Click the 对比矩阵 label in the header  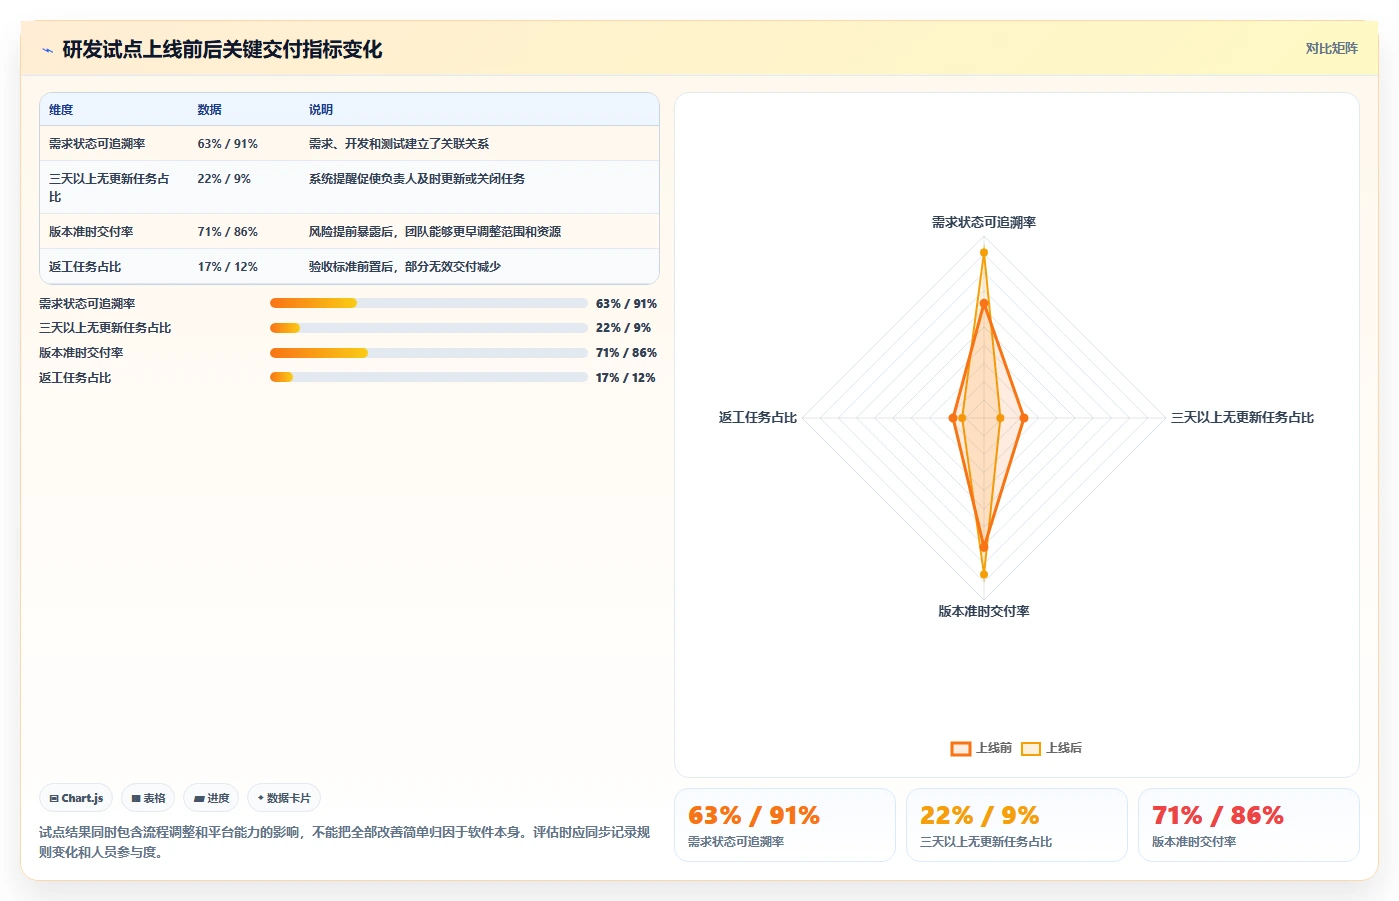1331,48
